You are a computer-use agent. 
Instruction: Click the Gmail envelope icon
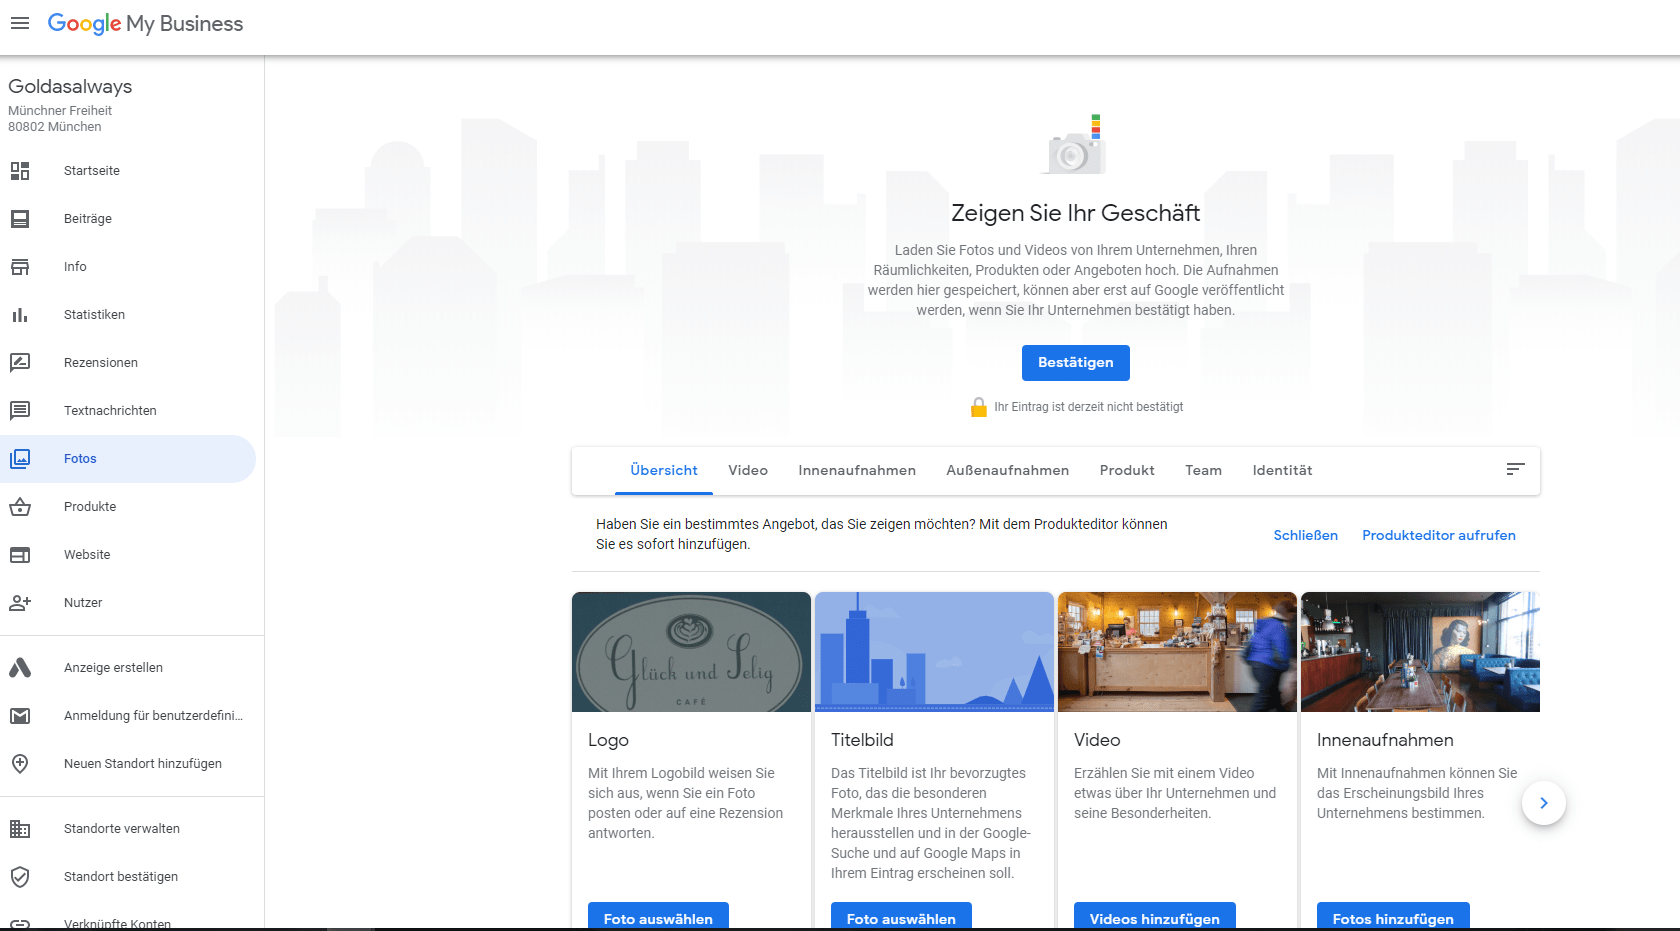(x=20, y=716)
